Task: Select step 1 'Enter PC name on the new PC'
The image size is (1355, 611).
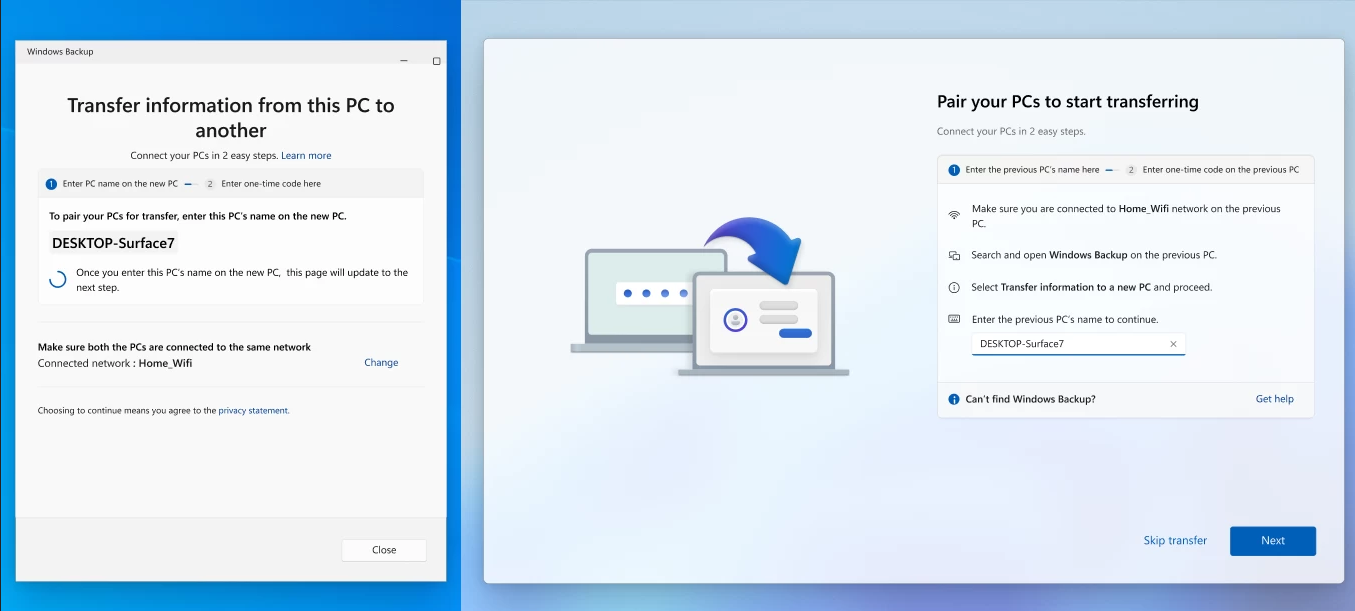Action: click(x=112, y=184)
